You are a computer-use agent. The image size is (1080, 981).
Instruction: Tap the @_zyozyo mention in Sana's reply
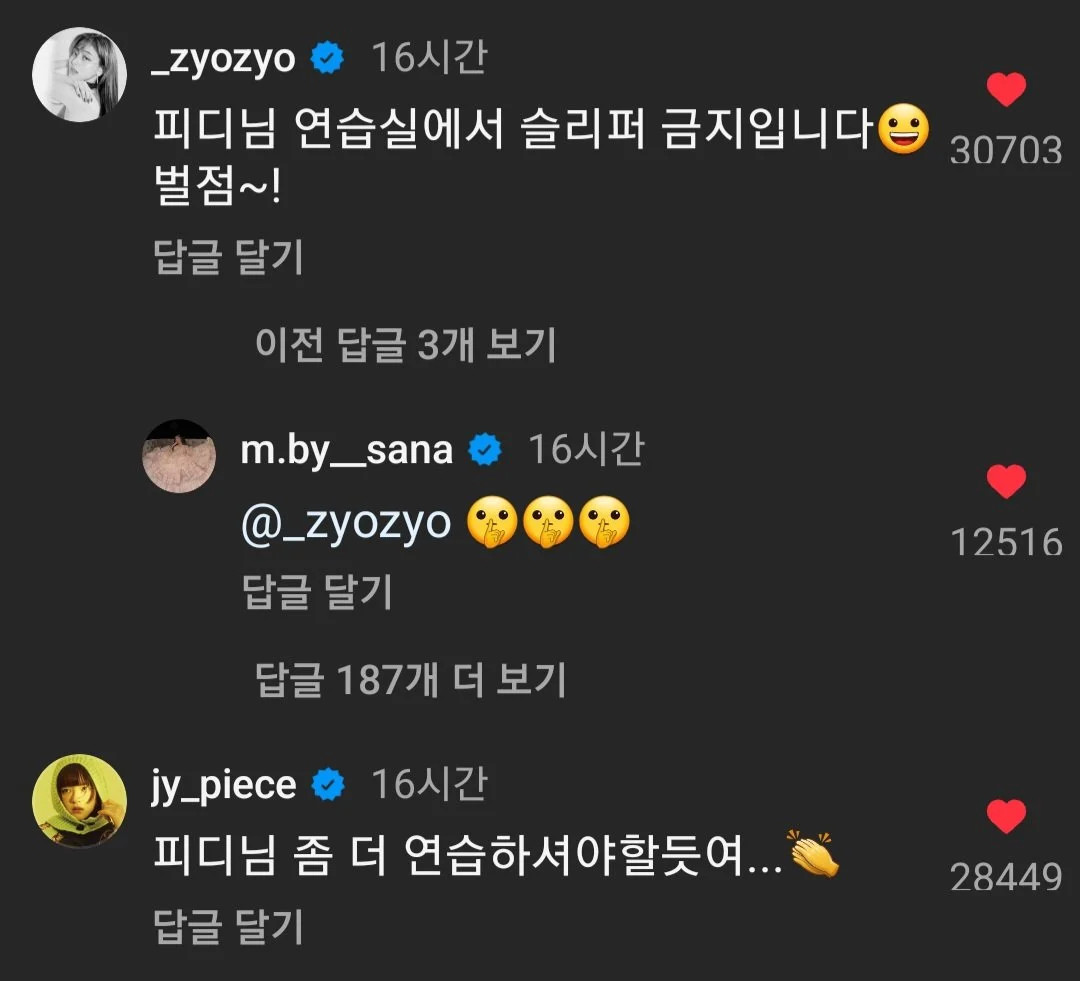click(x=346, y=523)
